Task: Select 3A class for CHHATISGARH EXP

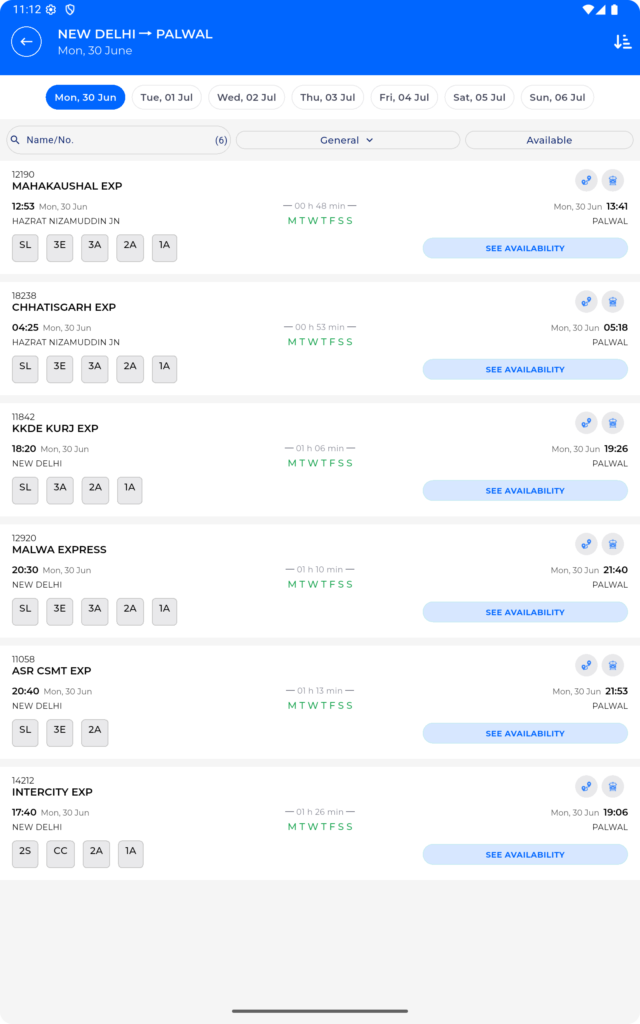Action: 95,369
